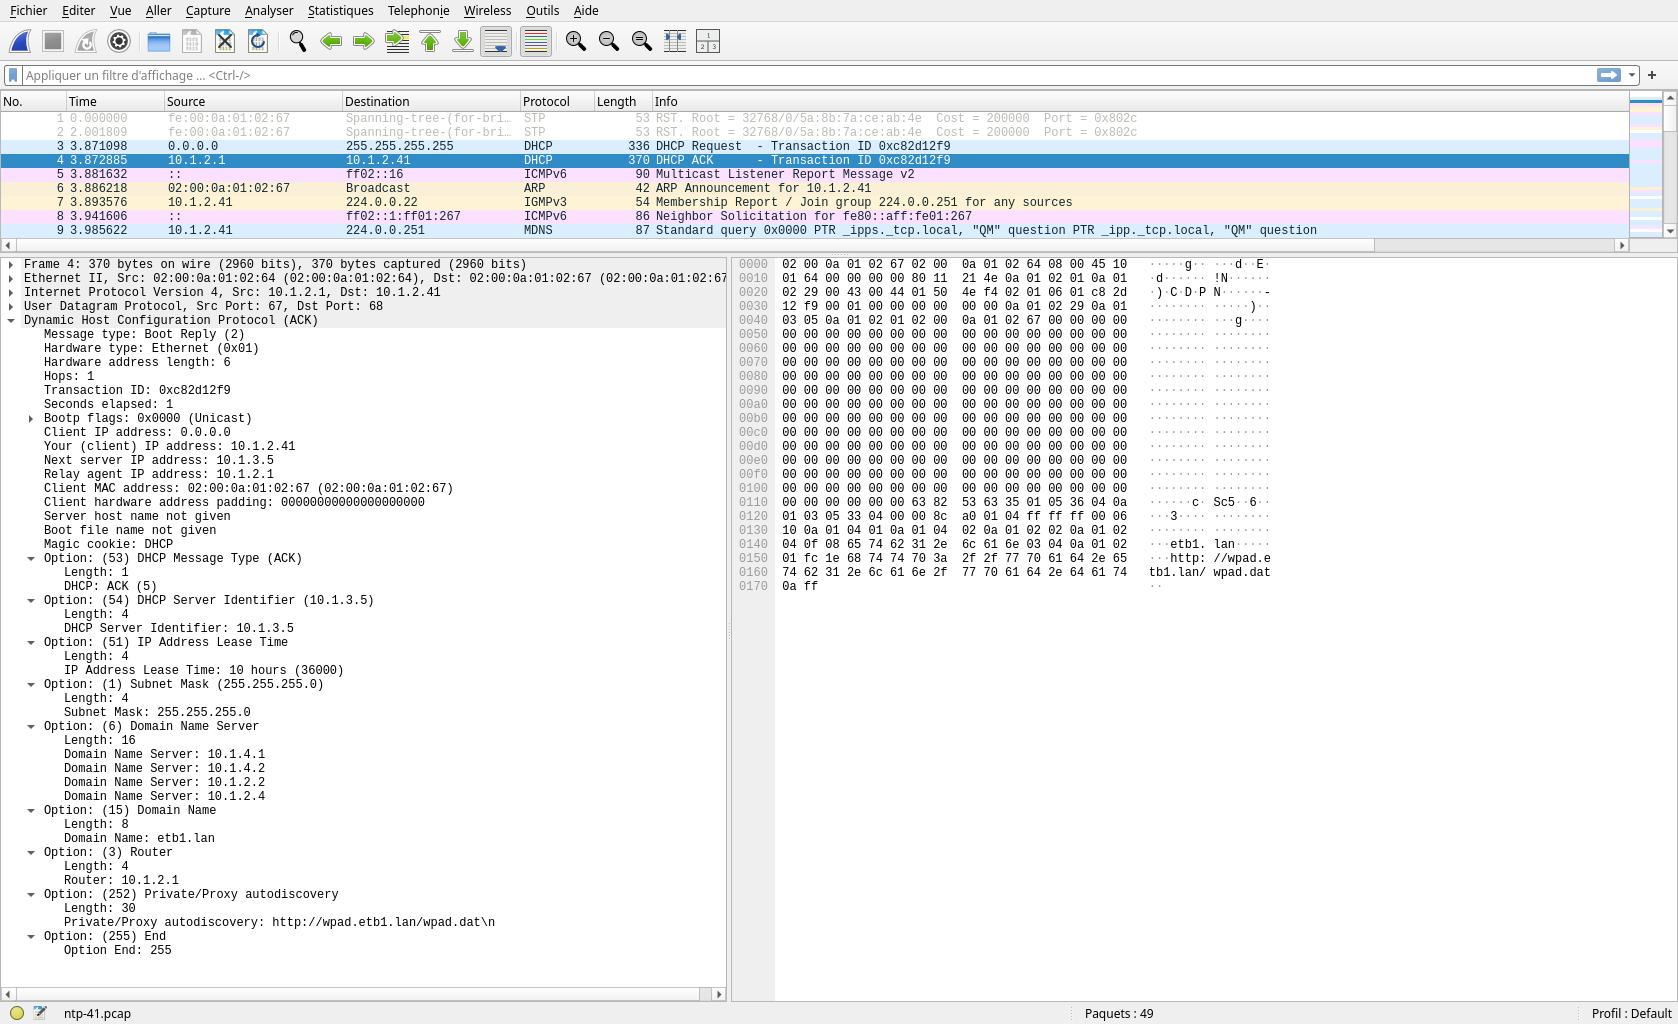
Task: Collapse Option 6 Domain Name Server
Action: pos(31,727)
